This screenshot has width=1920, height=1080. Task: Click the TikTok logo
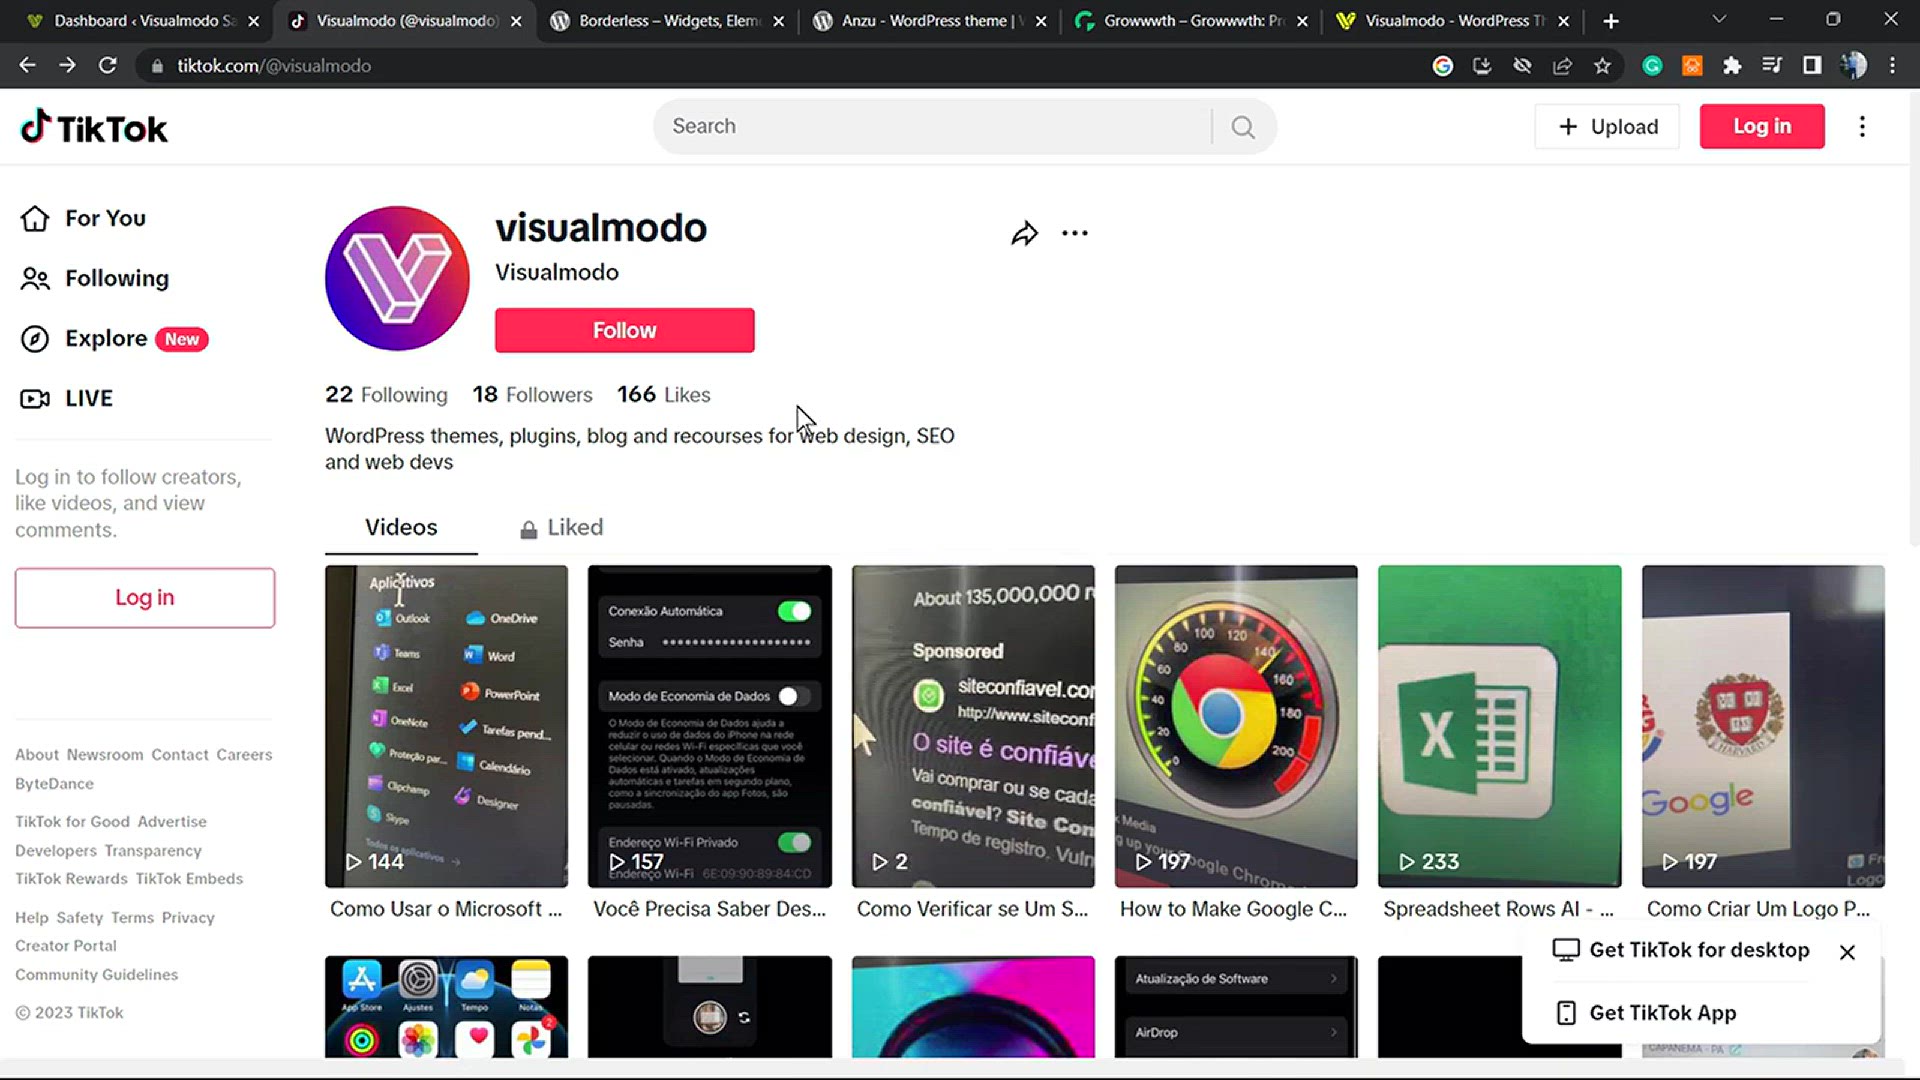94,127
